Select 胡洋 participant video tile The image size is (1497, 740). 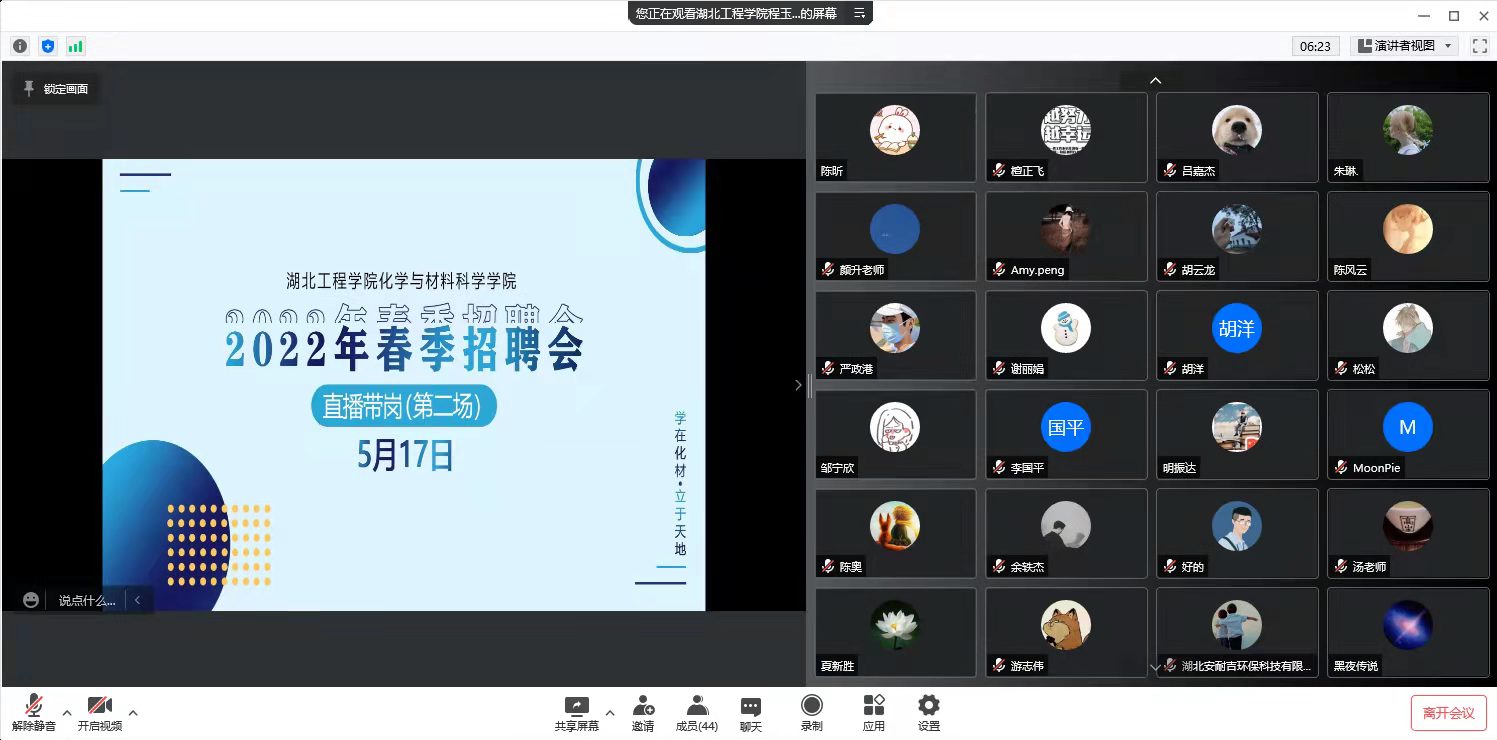pos(1237,336)
